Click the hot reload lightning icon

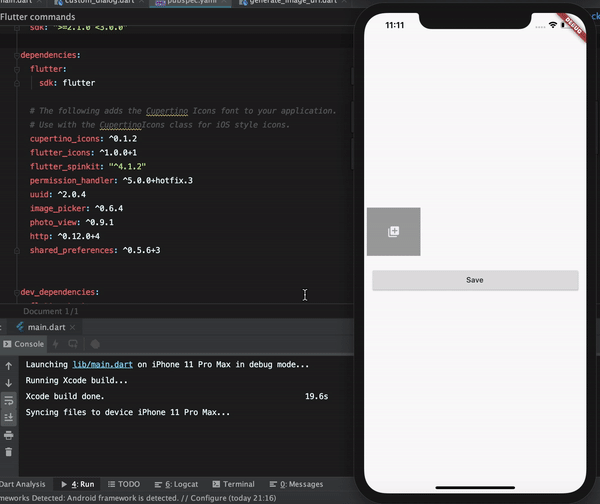tap(56, 344)
